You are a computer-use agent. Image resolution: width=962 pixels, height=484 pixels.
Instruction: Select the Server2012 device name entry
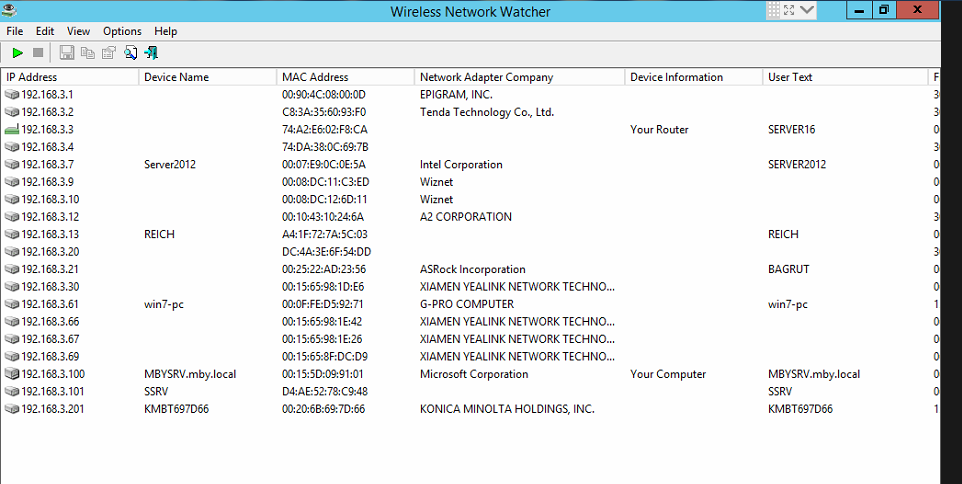pyautogui.click(x=169, y=164)
